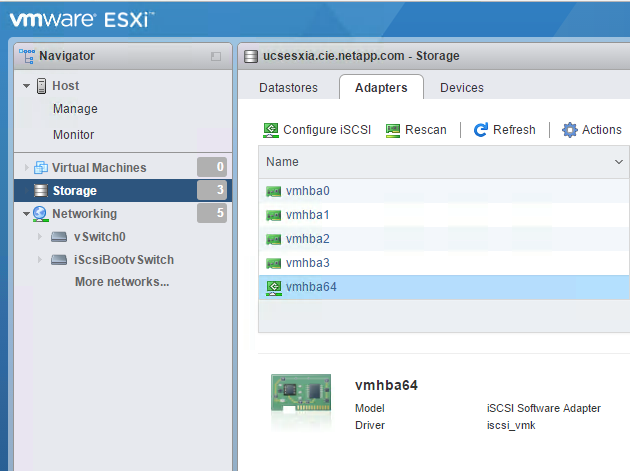Click the iscsi_vmk driver value

point(511,426)
